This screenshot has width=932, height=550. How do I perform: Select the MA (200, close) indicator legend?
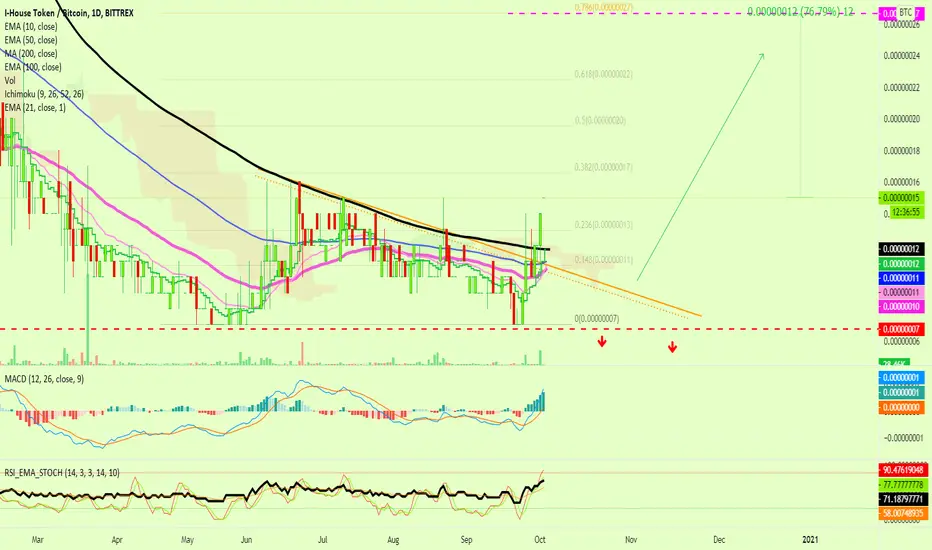click(x=31, y=54)
